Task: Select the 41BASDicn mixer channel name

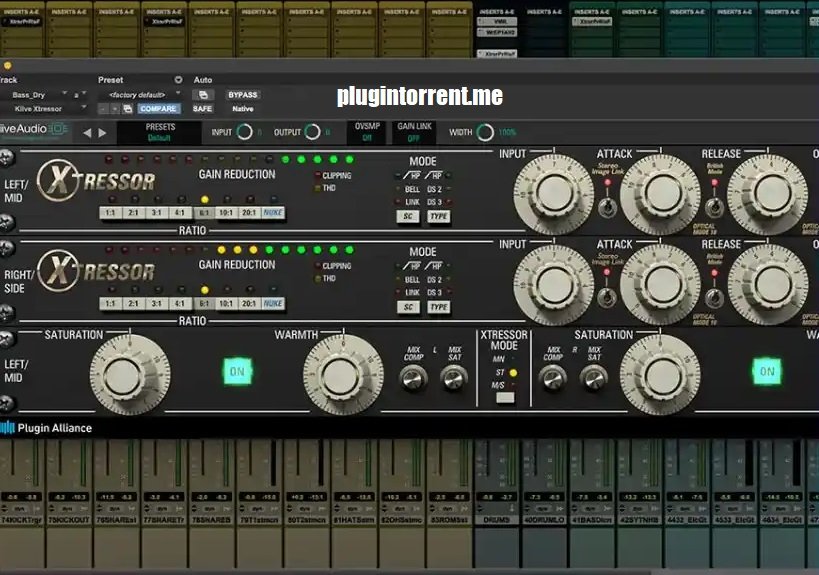Action: tap(591, 520)
